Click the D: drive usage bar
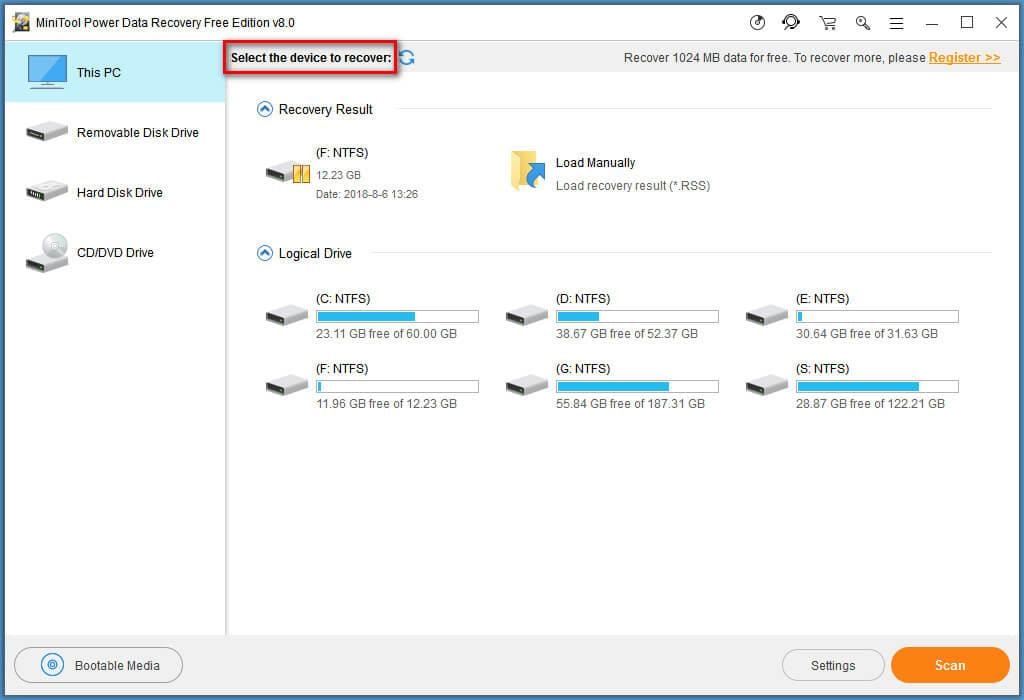 click(637, 316)
